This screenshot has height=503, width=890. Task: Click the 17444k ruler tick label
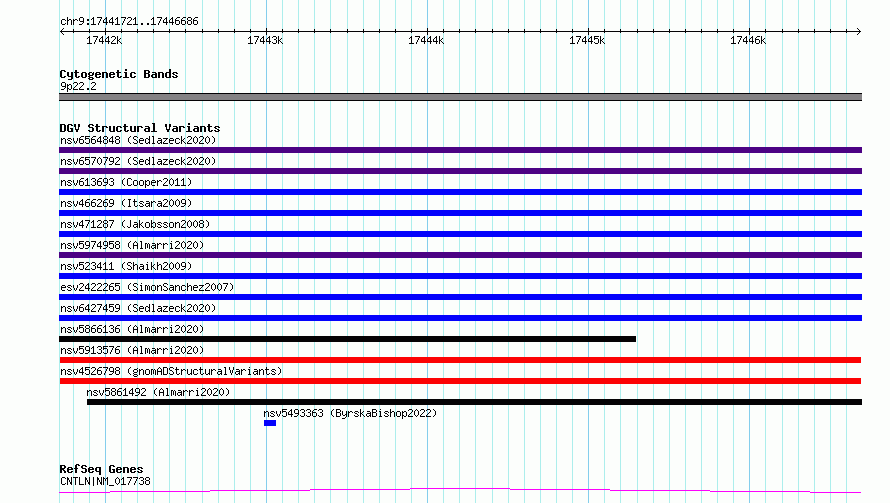[x=426, y=40]
